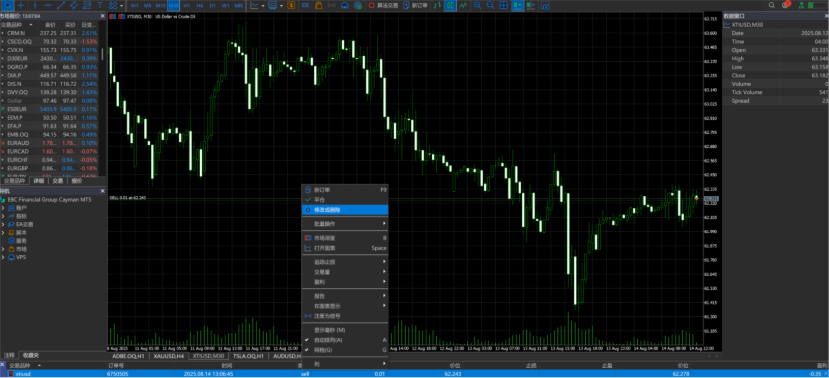Open the chart type dropdown arrow
829x378 pixels.
(263, 5)
